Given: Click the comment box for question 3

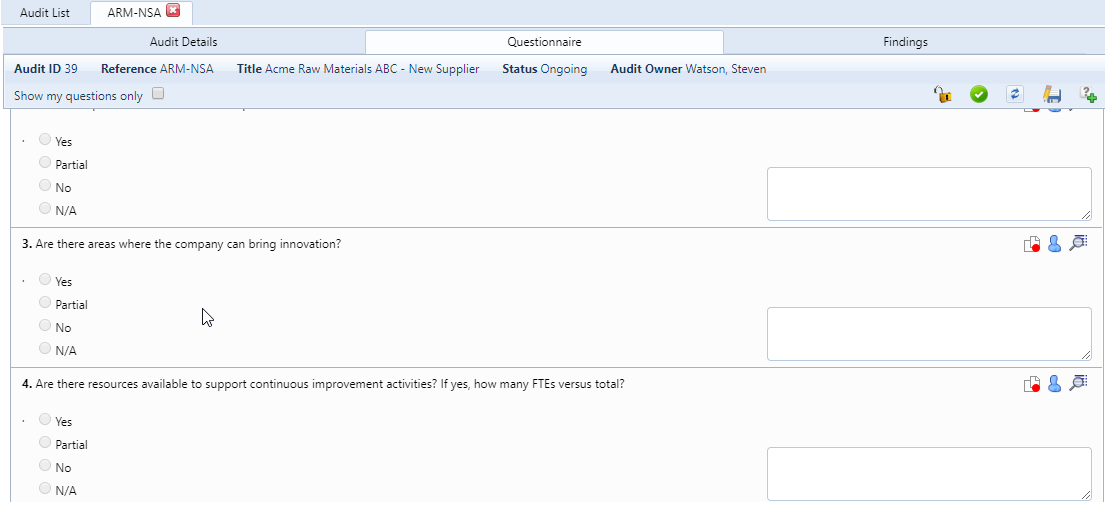Looking at the screenshot, I should tap(929, 334).
